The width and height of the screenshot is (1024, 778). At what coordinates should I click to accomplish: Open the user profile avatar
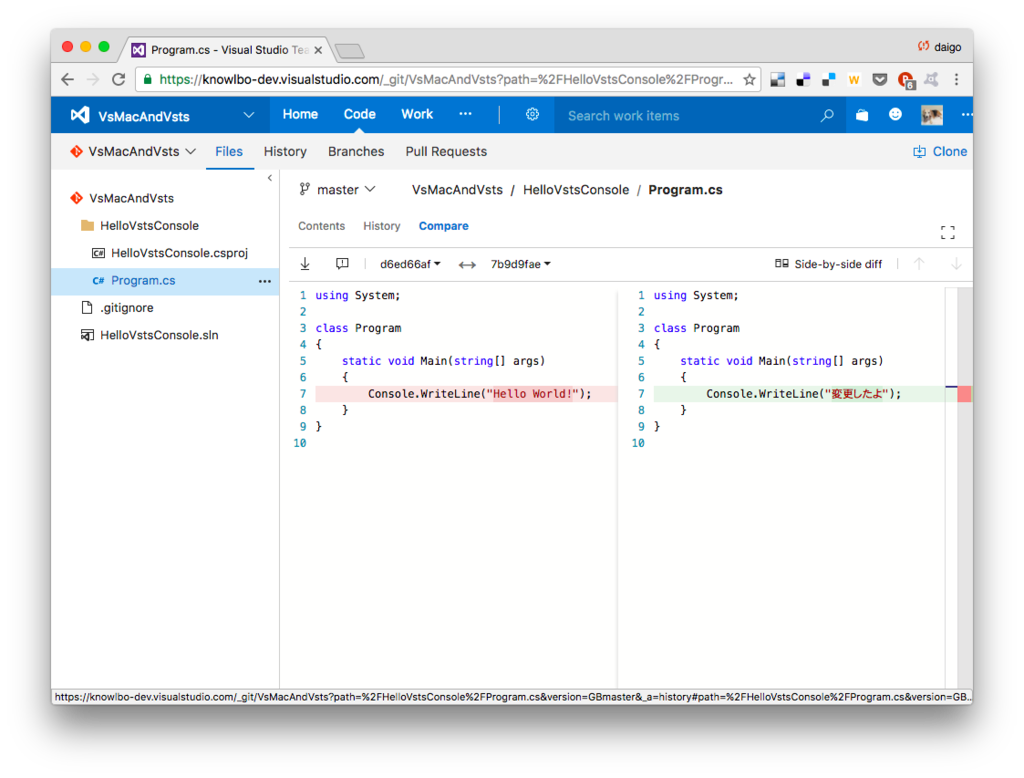pos(932,115)
